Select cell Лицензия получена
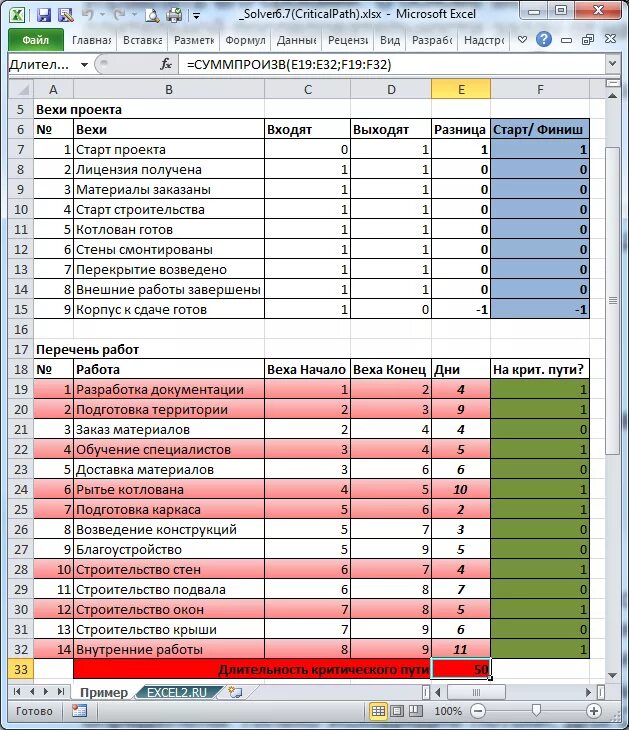629x730 pixels. point(169,169)
